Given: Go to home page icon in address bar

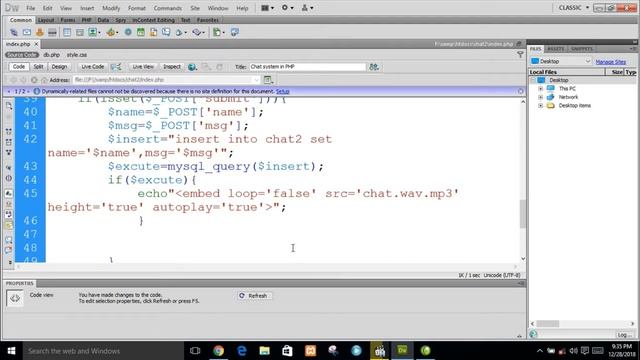Looking at the screenshot, I should (44, 80).
